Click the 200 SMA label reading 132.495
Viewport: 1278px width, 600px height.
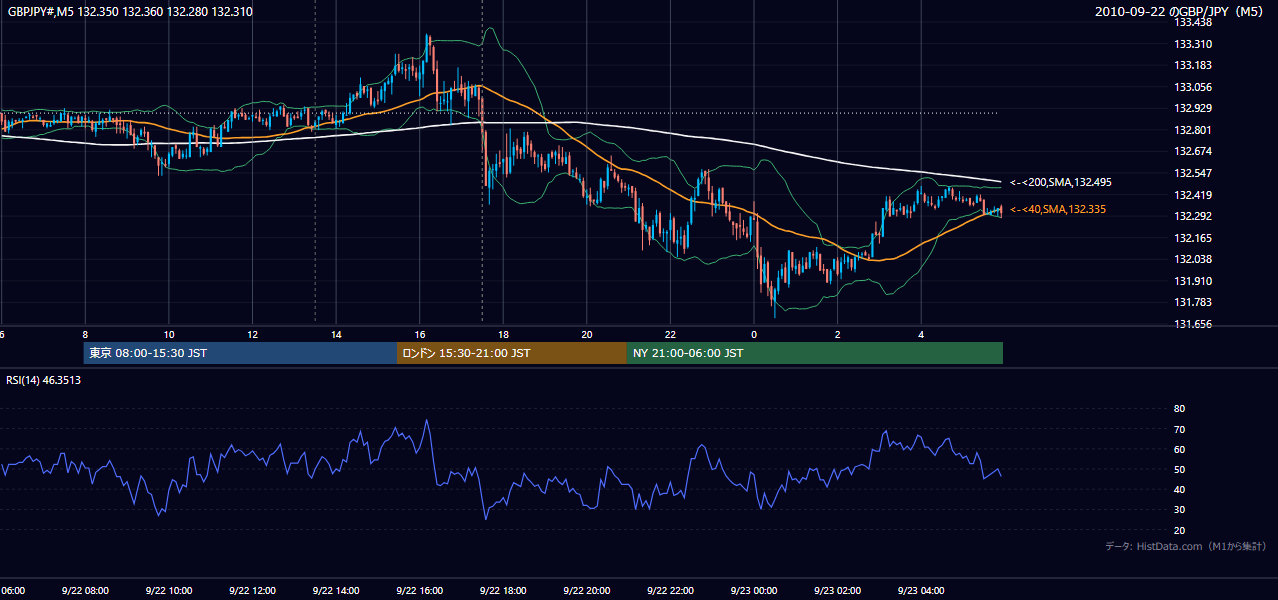[x=1061, y=183]
